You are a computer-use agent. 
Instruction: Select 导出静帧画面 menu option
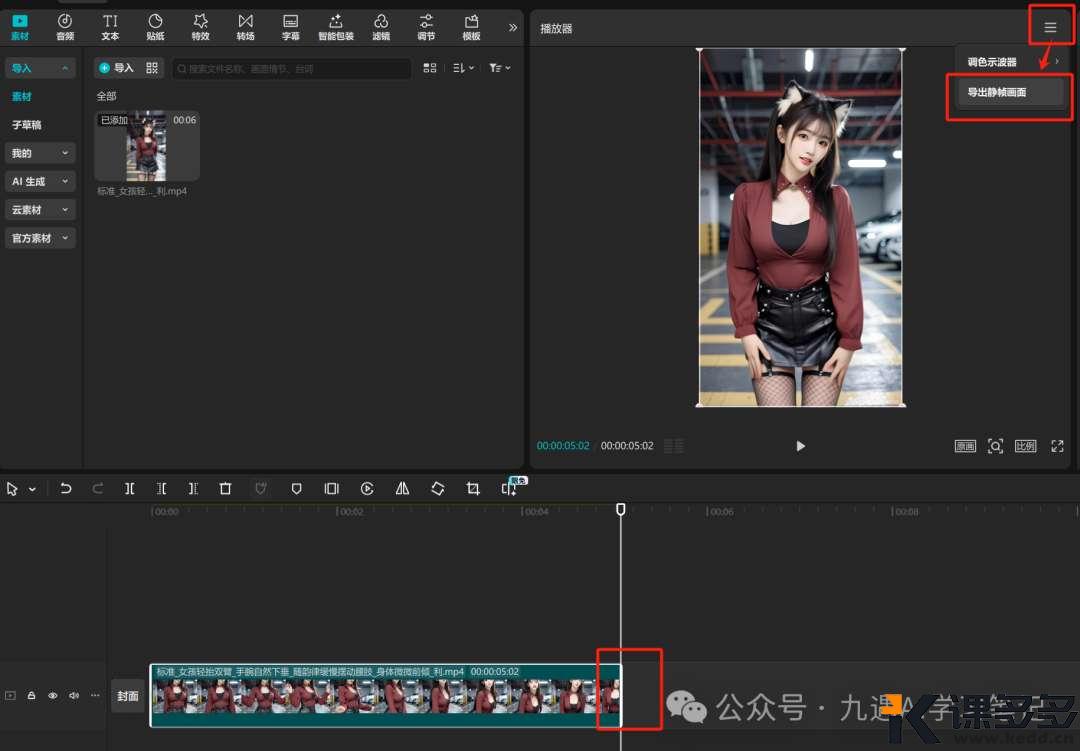[x=996, y=92]
